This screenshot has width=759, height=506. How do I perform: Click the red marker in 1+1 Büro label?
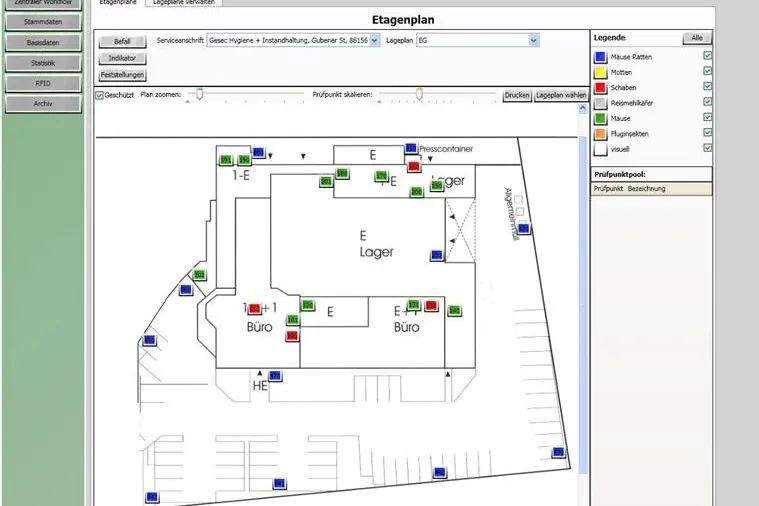255,308
